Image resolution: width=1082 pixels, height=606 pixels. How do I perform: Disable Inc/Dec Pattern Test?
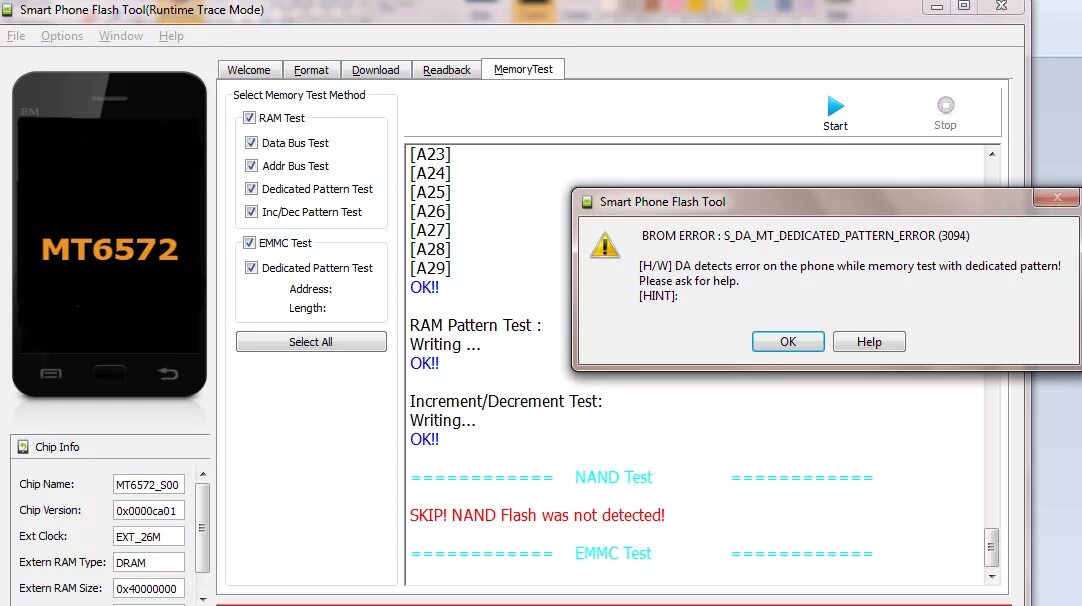point(252,212)
